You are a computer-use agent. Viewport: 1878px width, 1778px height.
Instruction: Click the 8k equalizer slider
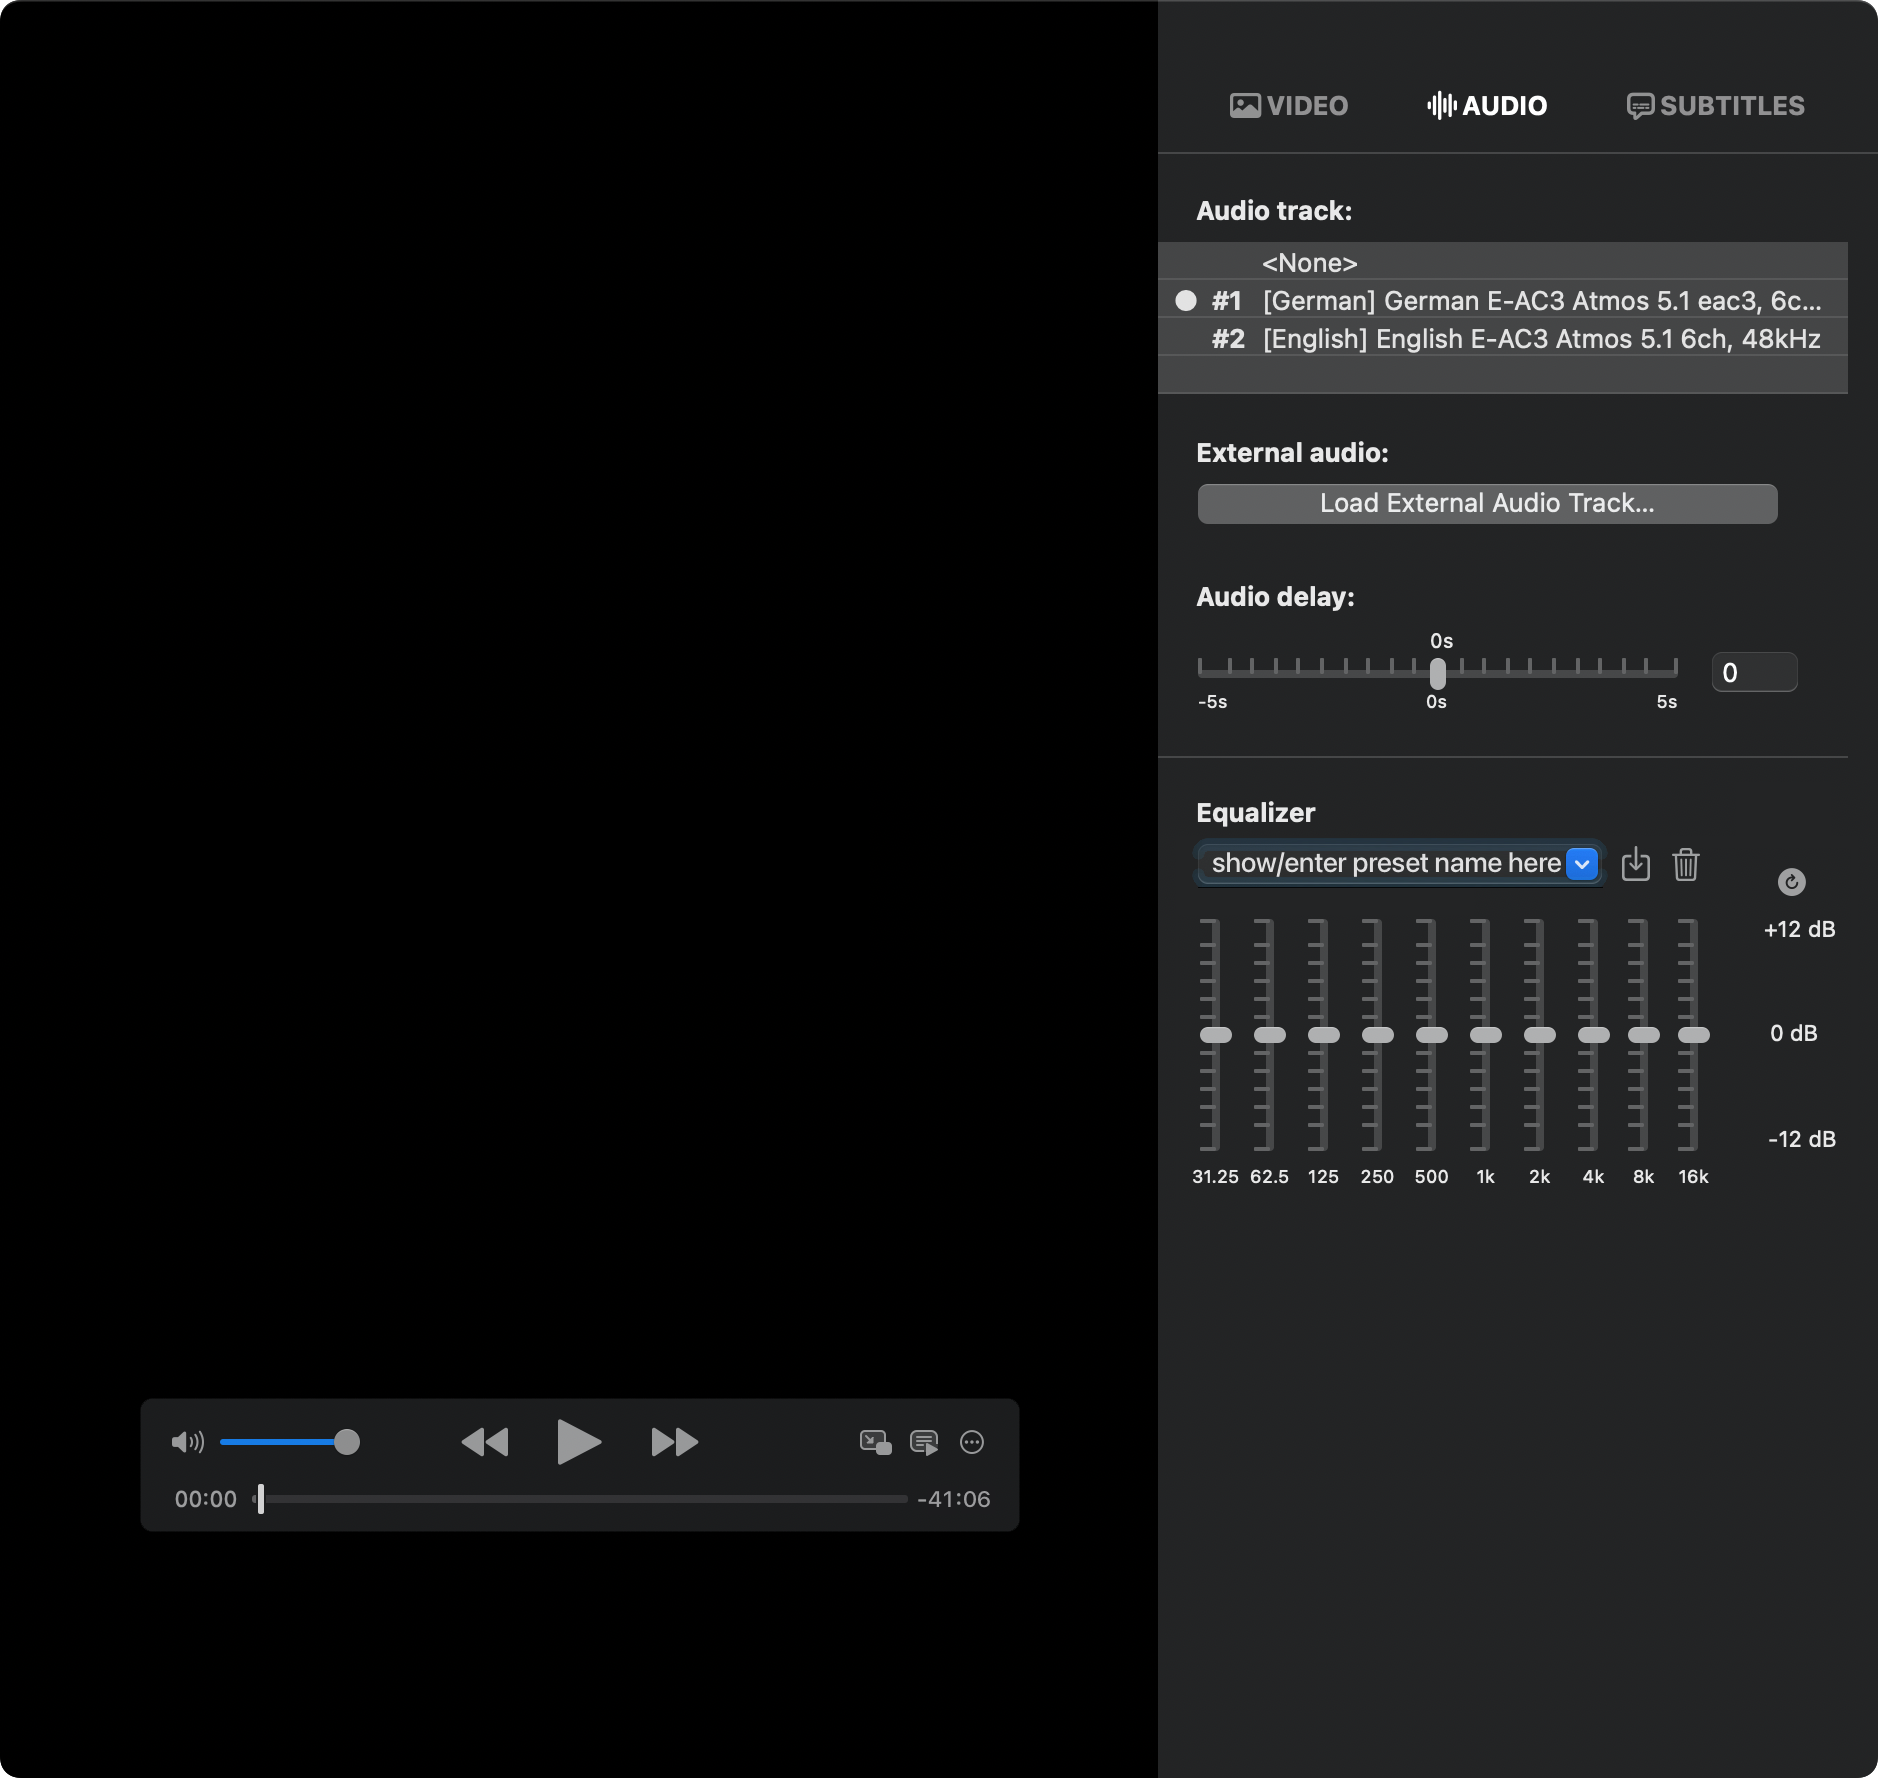(x=1644, y=1035)
